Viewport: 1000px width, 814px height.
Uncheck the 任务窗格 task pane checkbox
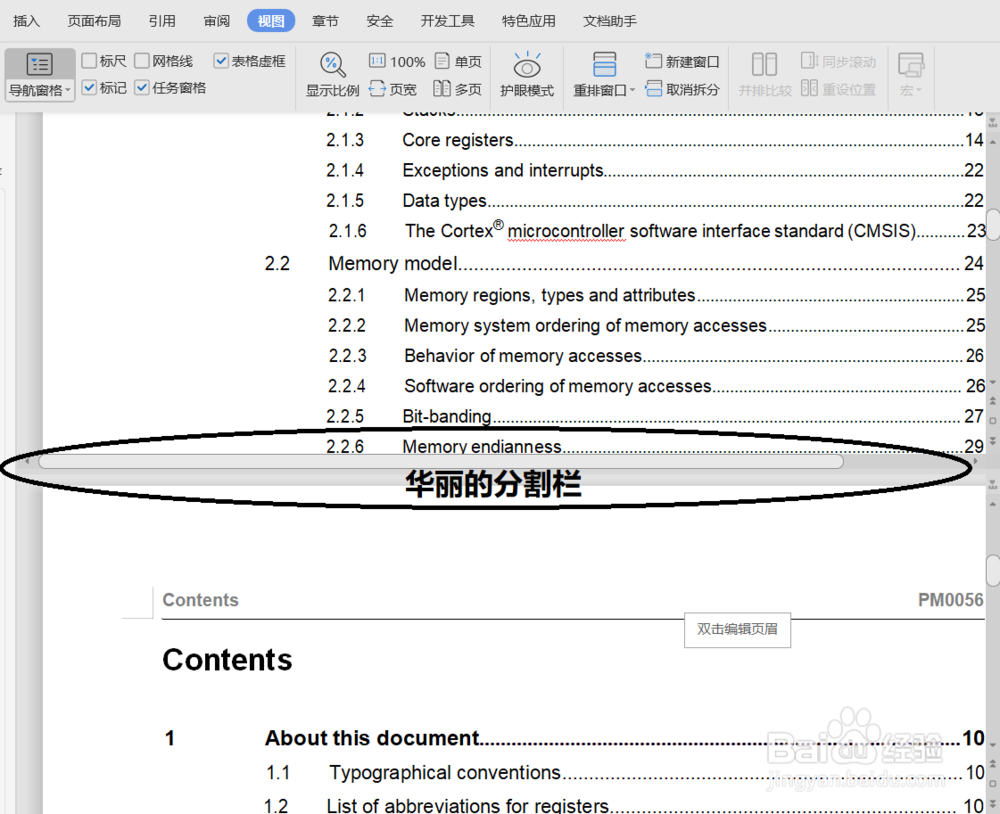(142, 87)
